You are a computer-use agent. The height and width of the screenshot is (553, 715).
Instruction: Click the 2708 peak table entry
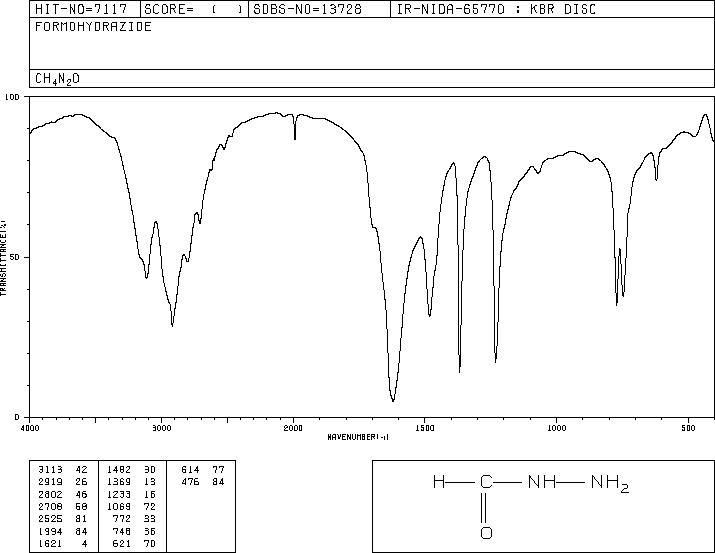click(x=62, y=506)
